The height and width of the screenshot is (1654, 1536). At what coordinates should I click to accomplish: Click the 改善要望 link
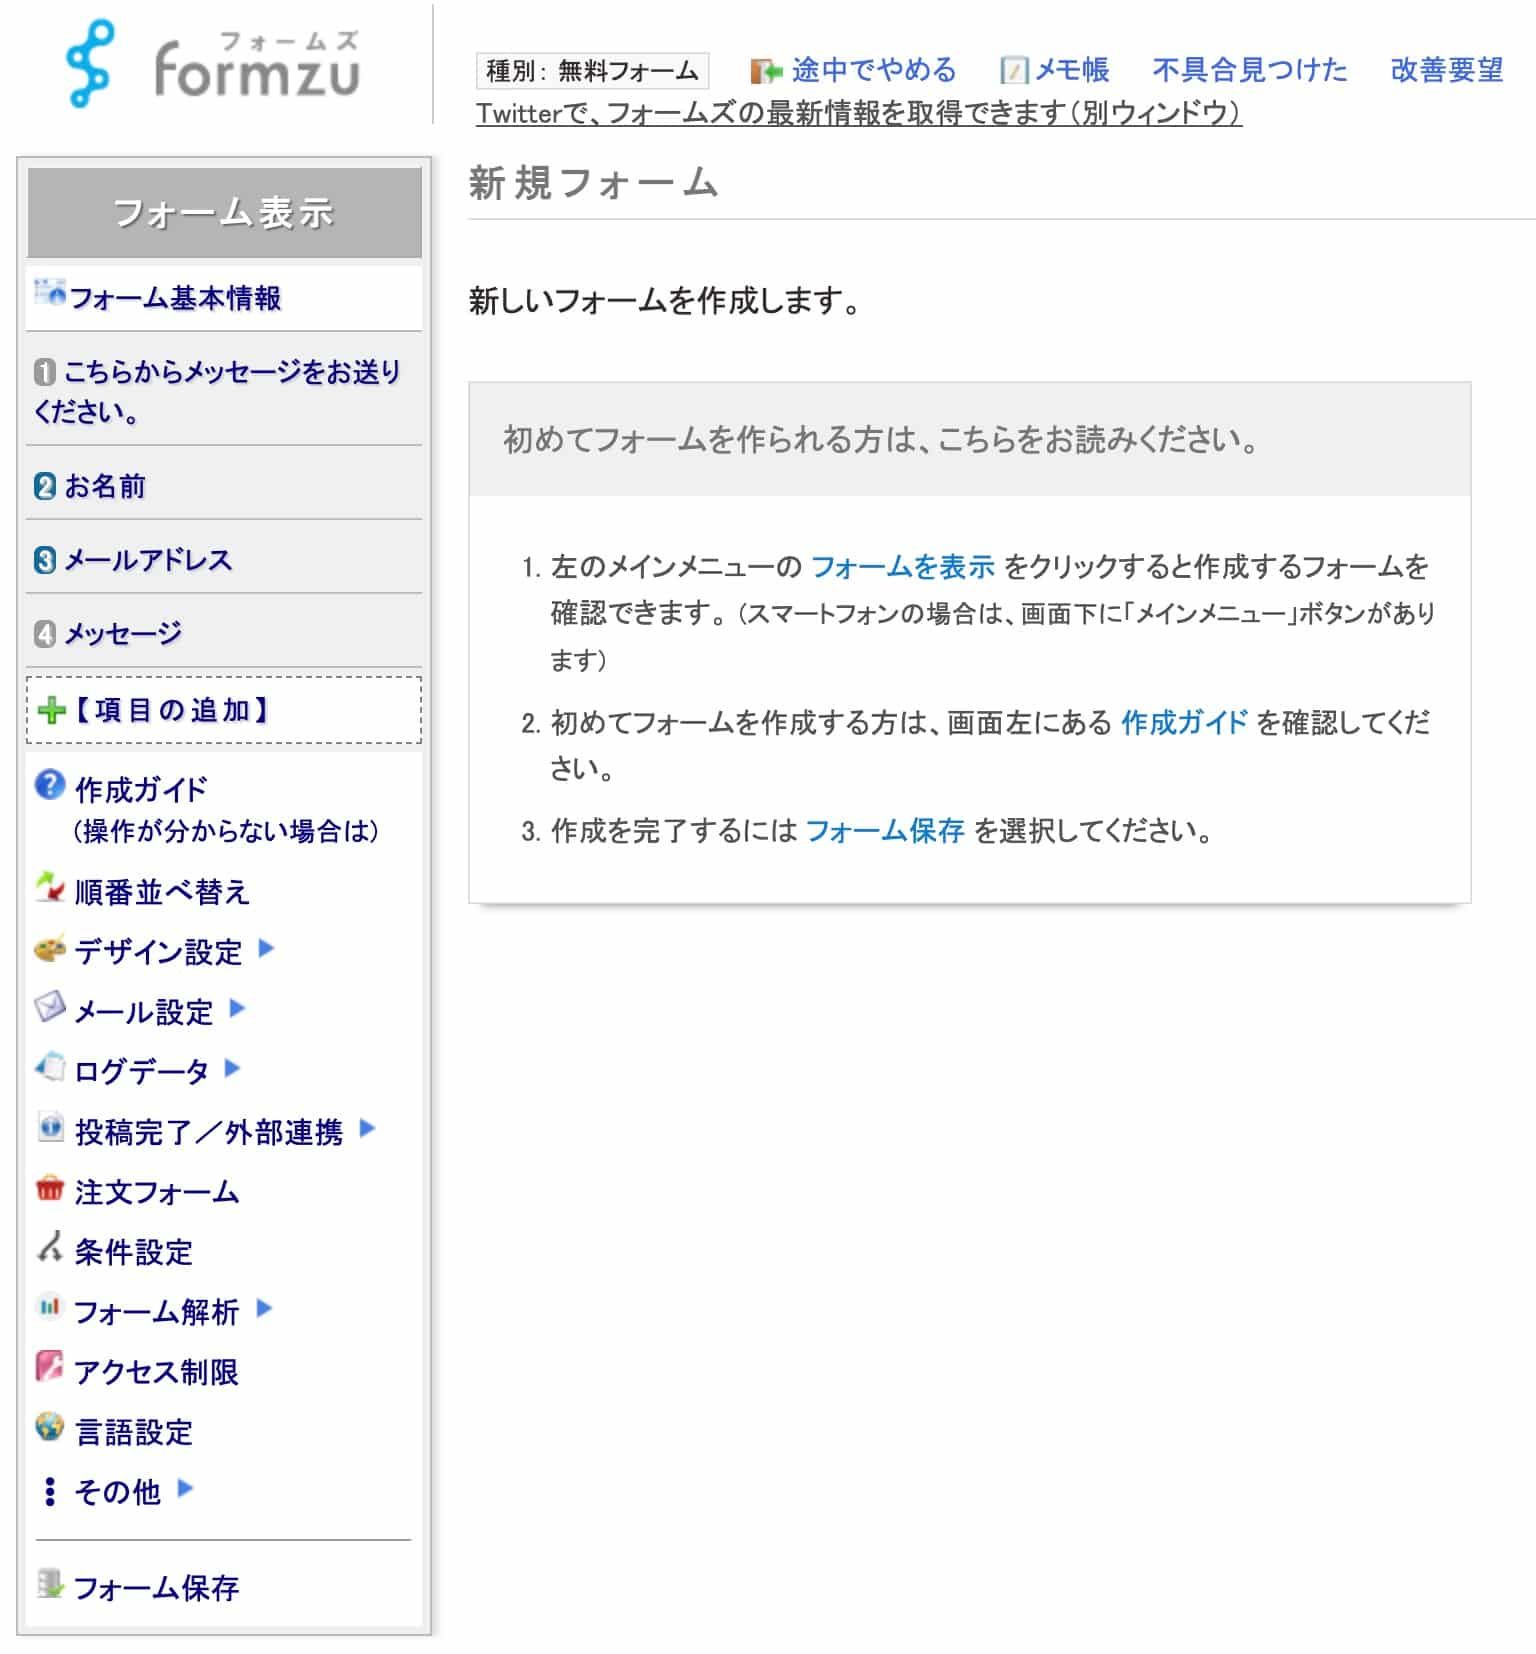tap(1447, 70)
